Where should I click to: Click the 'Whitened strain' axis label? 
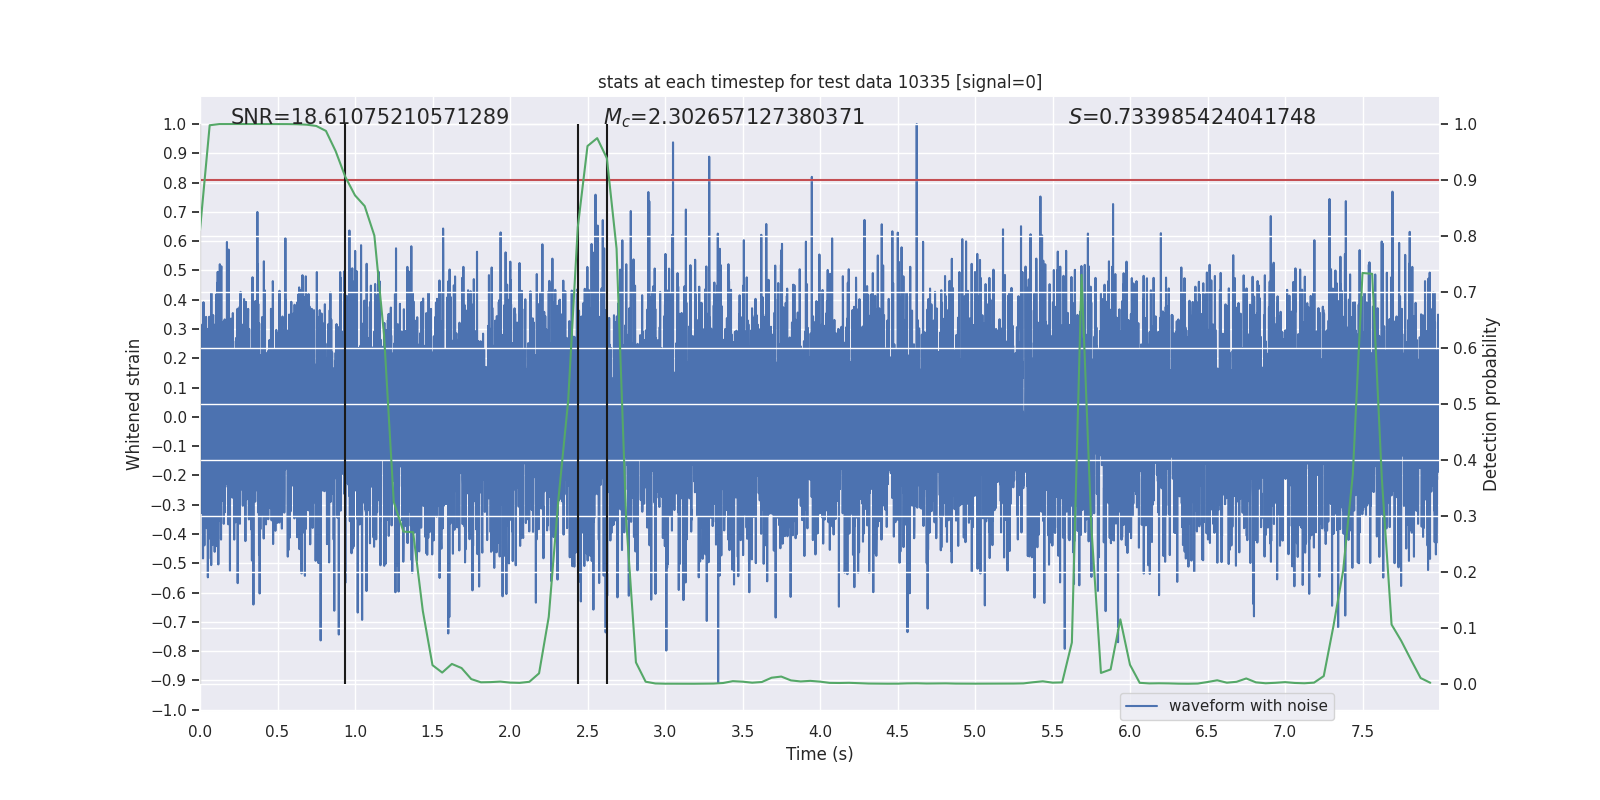click(x=134, y=404)
